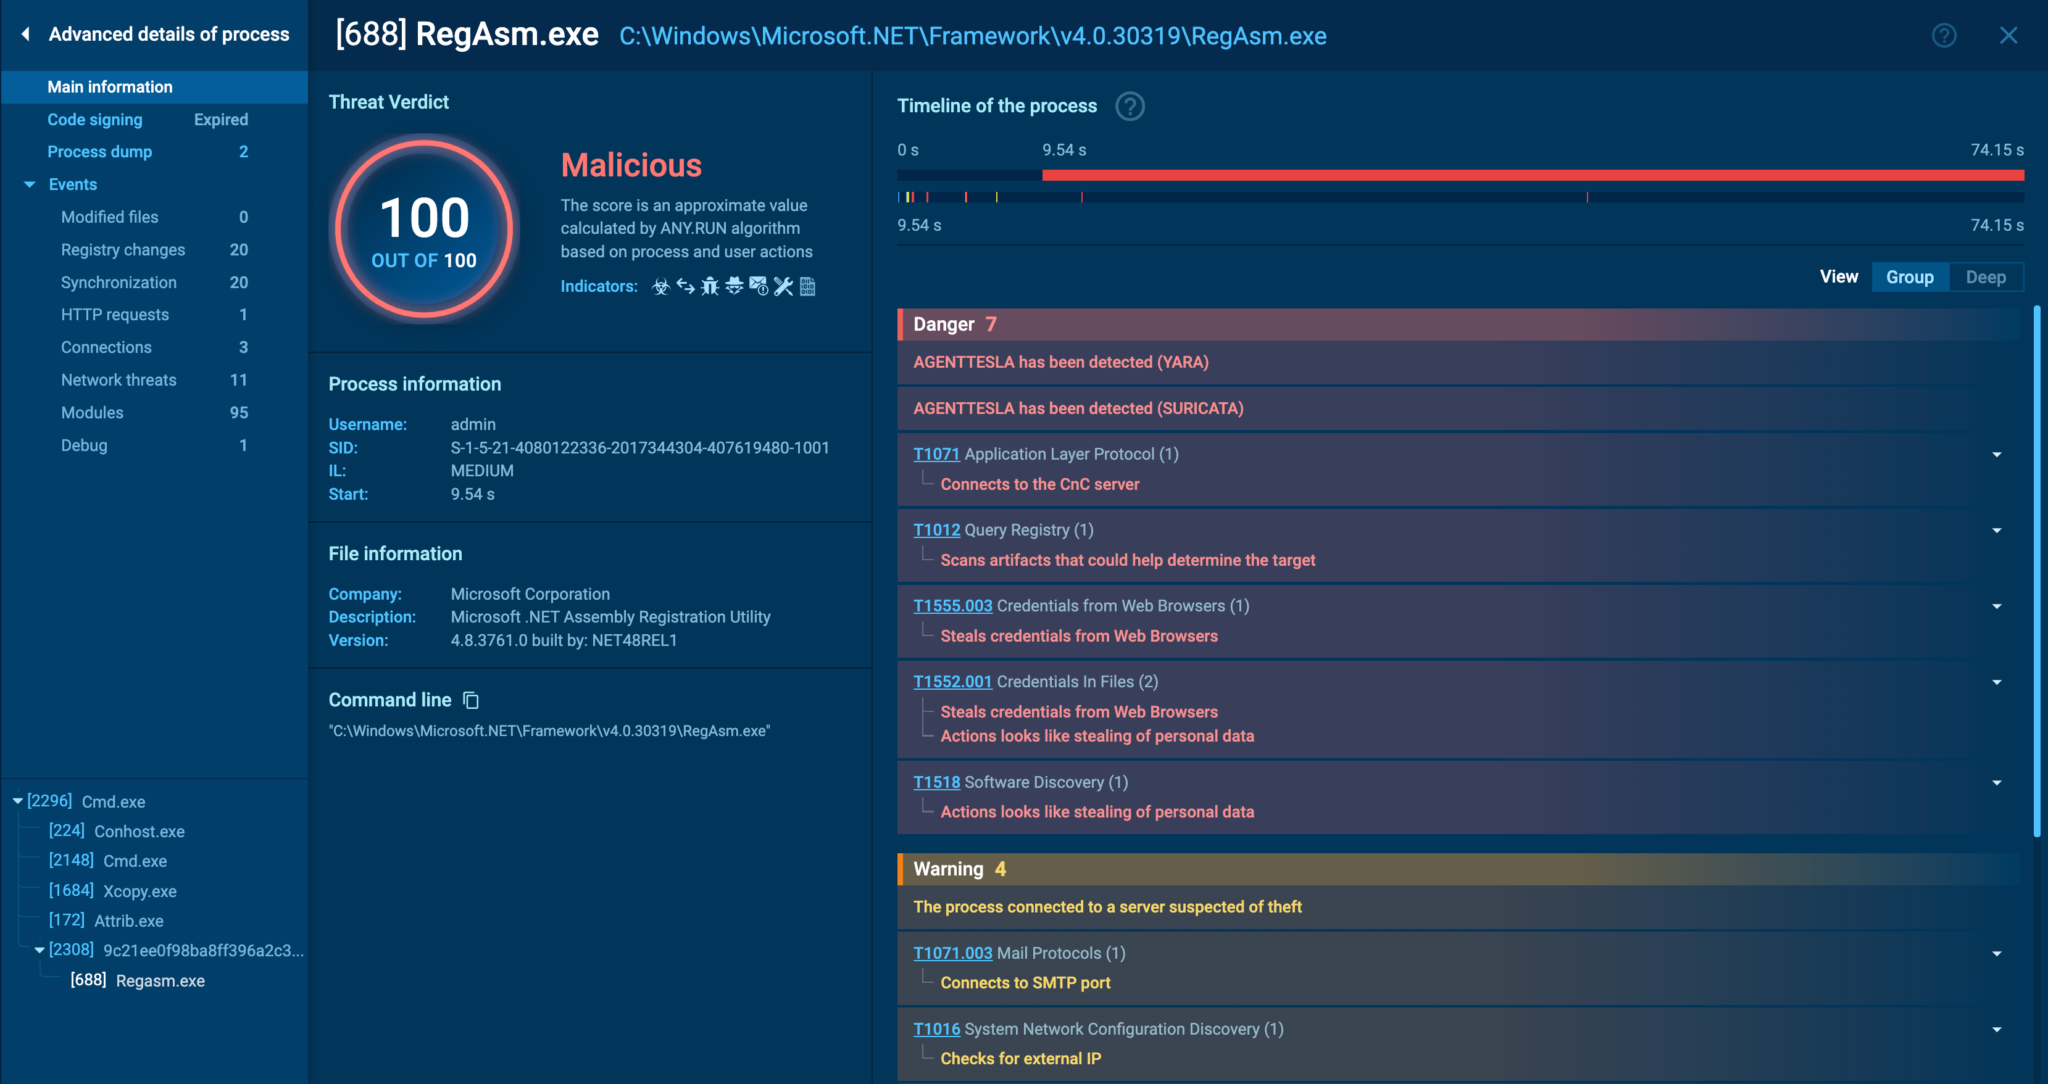Viewport: 2048px width, 1084px height.
Task: Click the spy stealer indicator icon
Action: [x=735, y=287]
